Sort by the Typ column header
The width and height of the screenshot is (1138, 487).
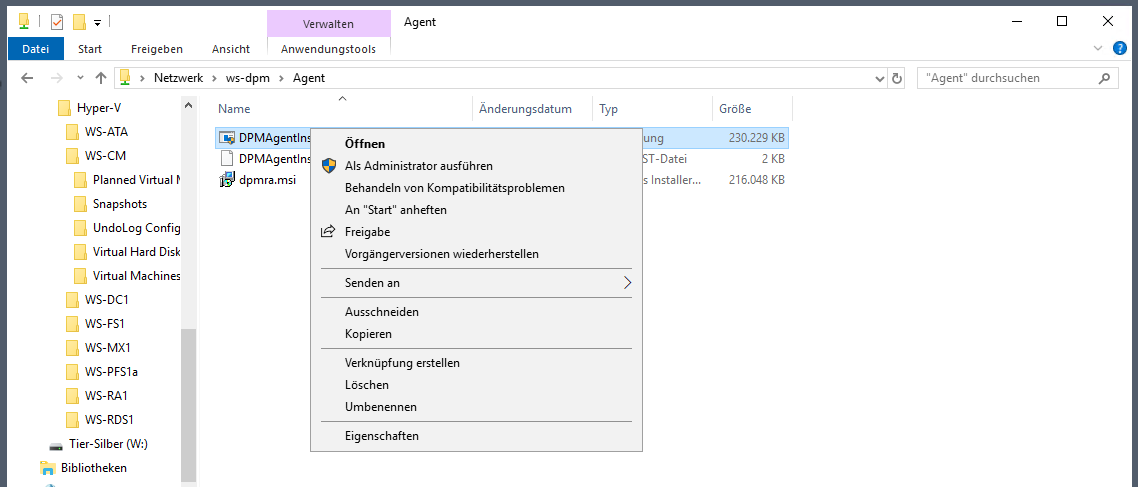pos(608,109)
